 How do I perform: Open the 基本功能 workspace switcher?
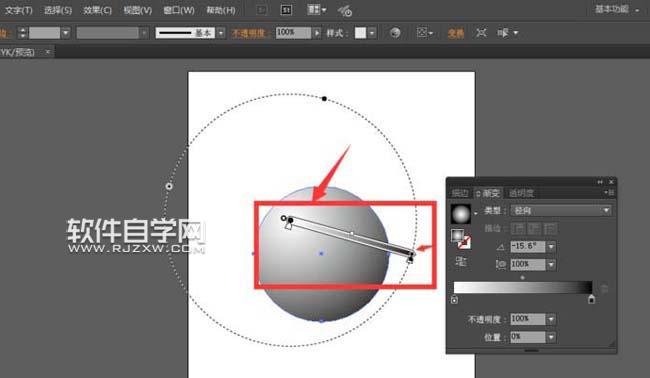coord(616,9)
